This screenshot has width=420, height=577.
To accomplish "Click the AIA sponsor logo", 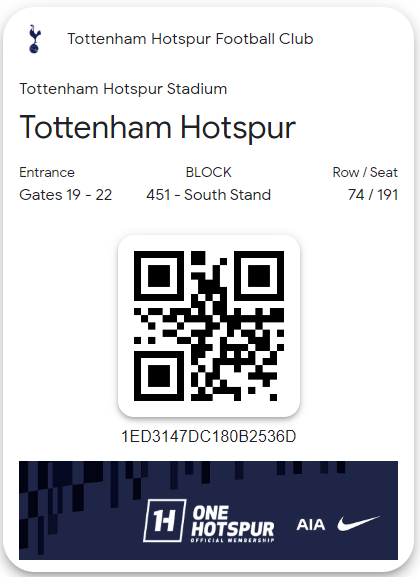I will point(311,525).
